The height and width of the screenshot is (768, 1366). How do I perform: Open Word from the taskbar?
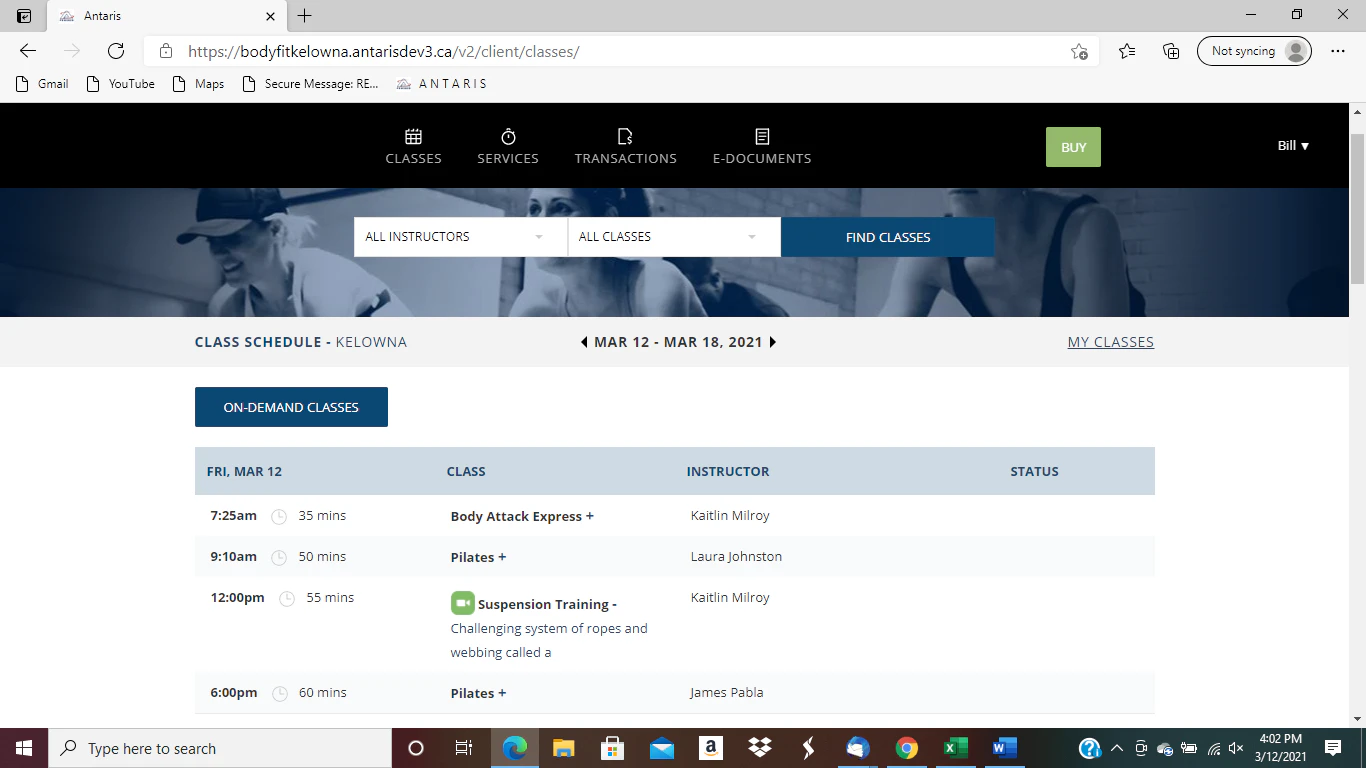(1005, 748)
